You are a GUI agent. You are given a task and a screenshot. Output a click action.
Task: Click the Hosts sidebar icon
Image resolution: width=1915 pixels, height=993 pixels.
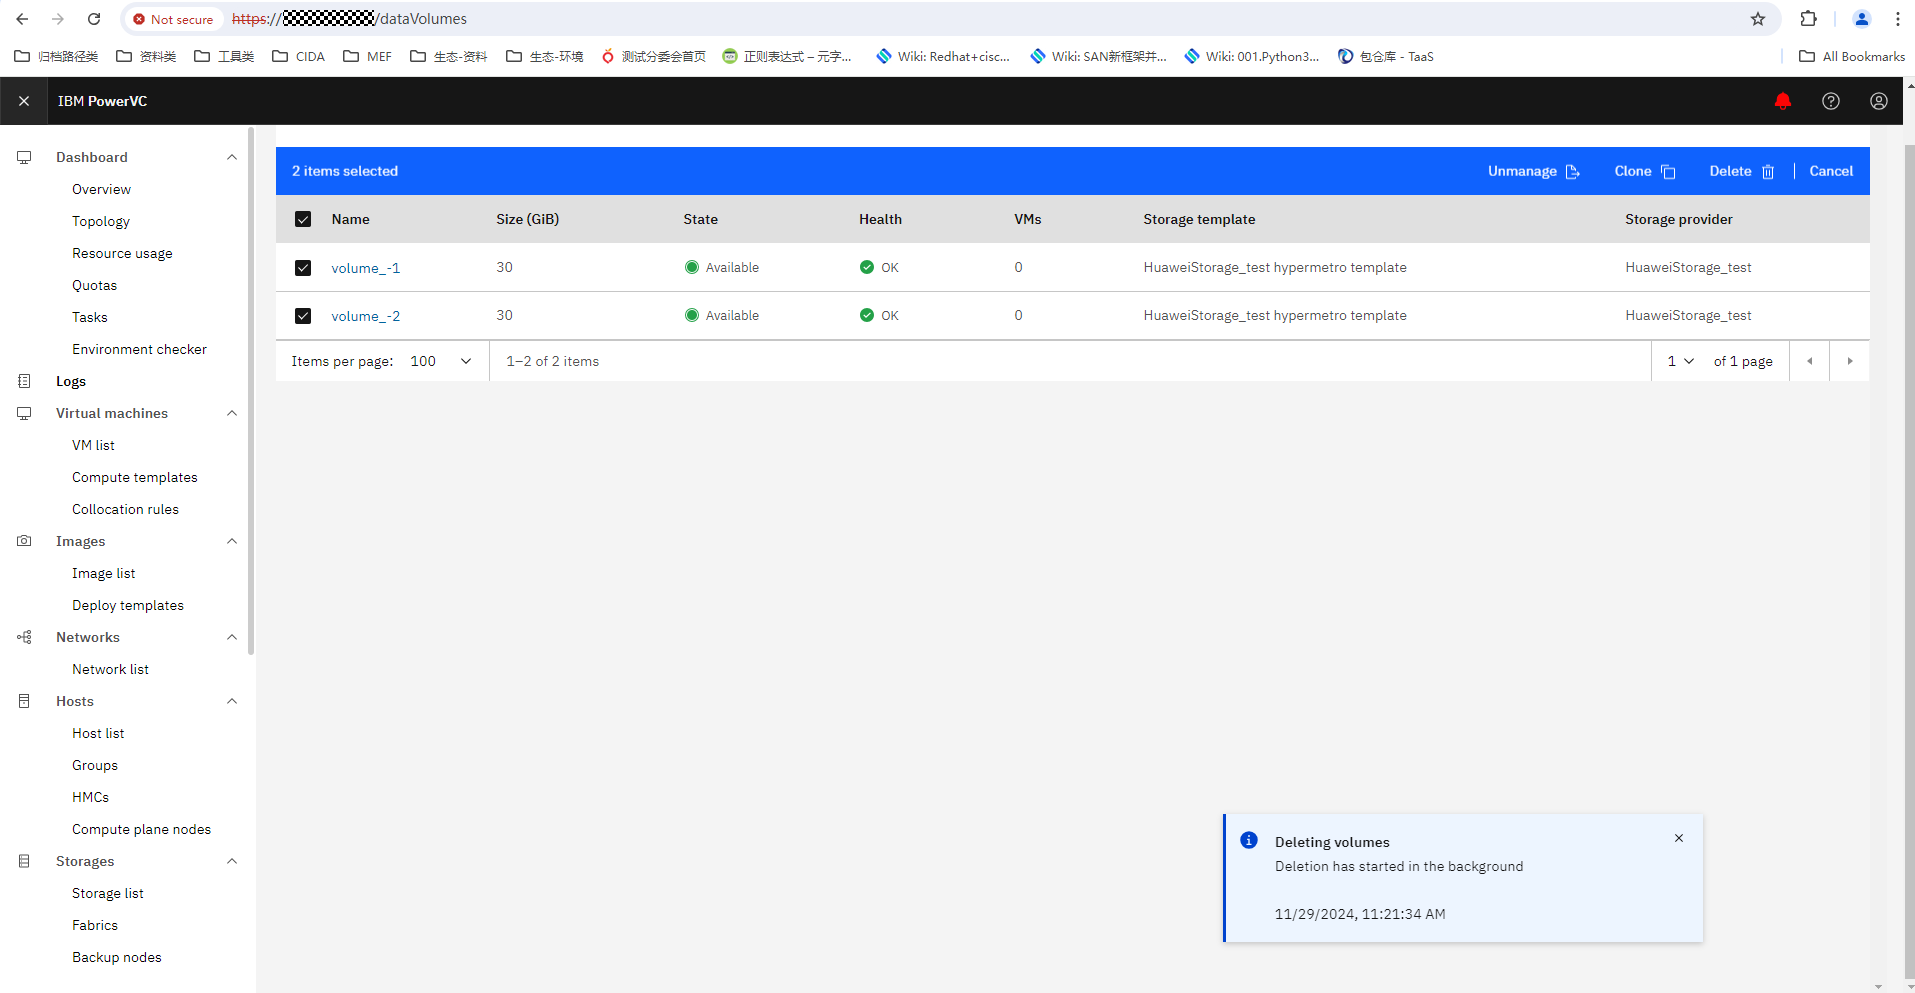click(x=24, y=701)
